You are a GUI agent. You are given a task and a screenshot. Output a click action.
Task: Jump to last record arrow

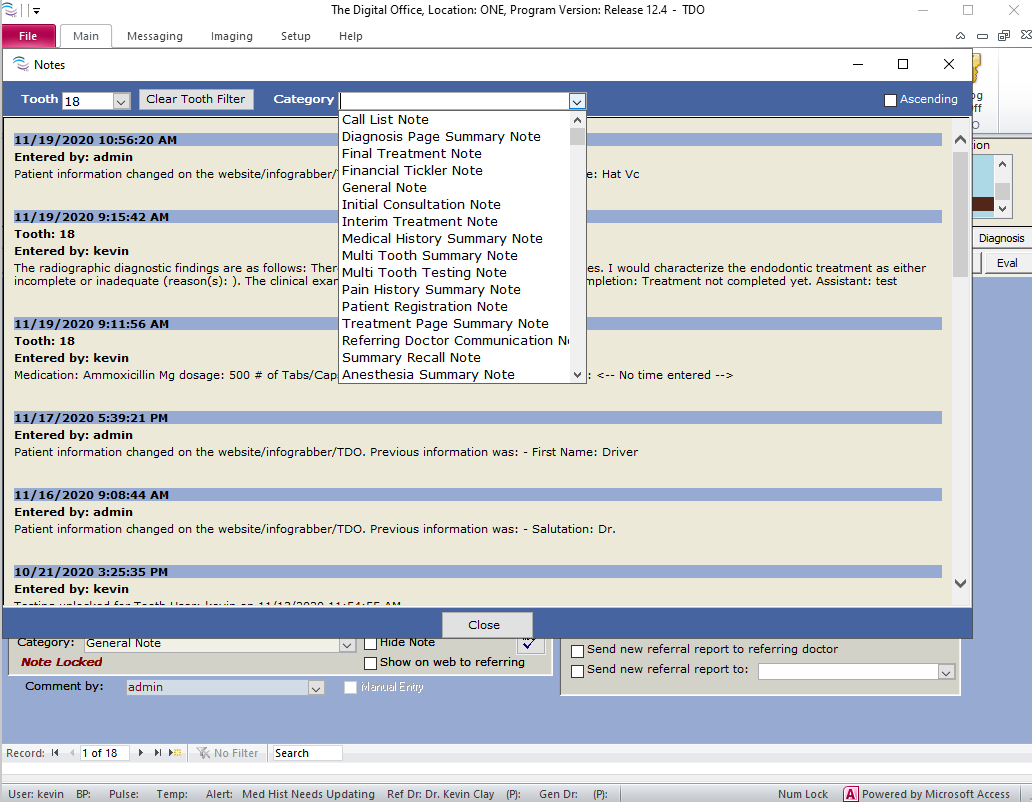pos(157,753)
